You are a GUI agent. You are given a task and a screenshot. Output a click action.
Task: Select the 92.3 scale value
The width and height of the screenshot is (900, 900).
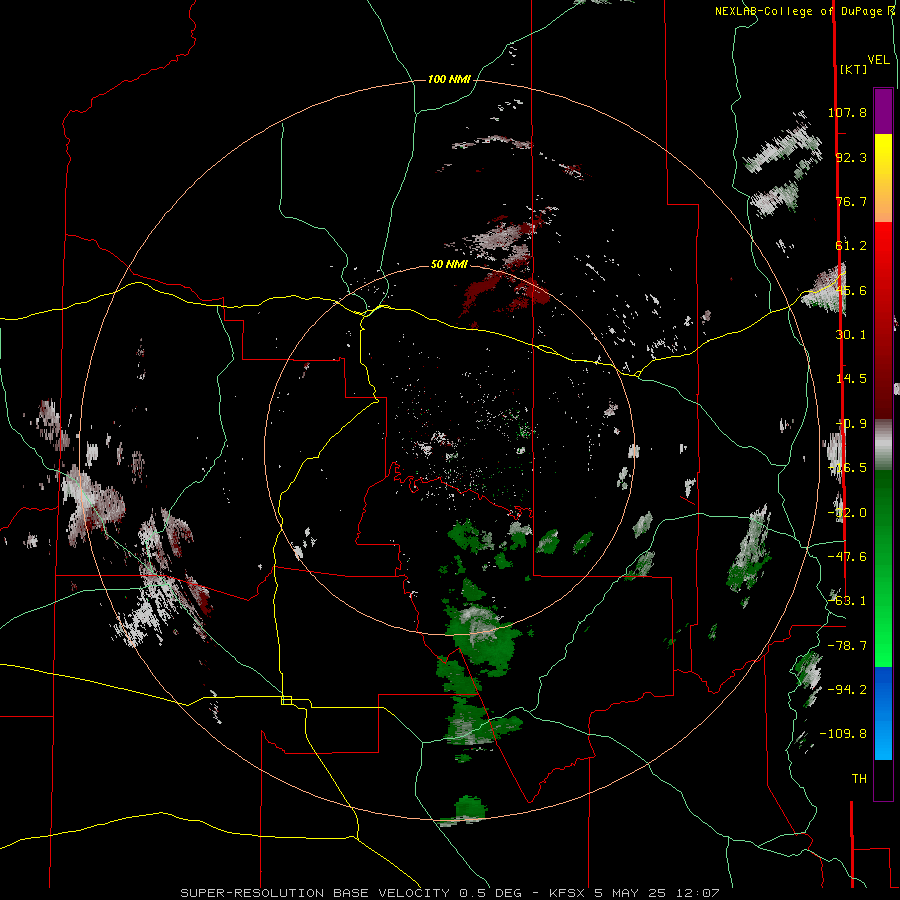(x=851, y=157)
